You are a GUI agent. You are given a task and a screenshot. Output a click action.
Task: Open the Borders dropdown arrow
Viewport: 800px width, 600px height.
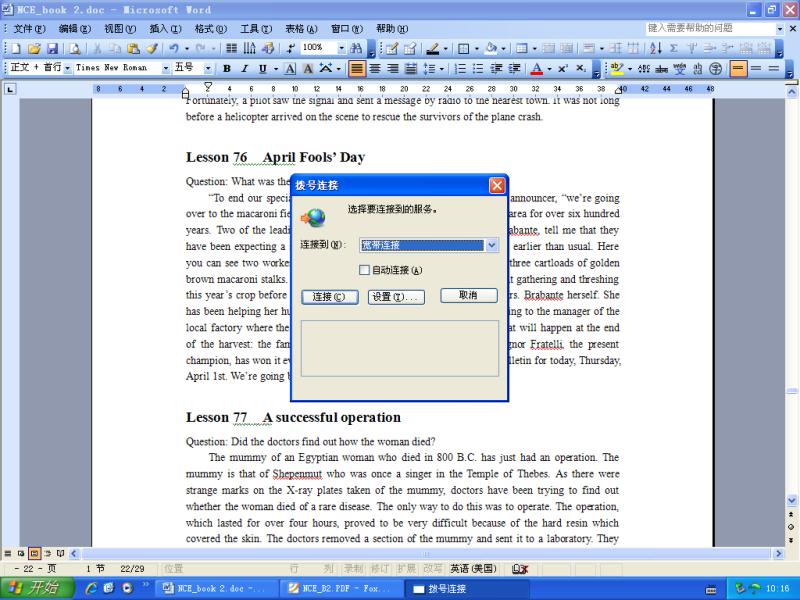click(x=477, y=48)
